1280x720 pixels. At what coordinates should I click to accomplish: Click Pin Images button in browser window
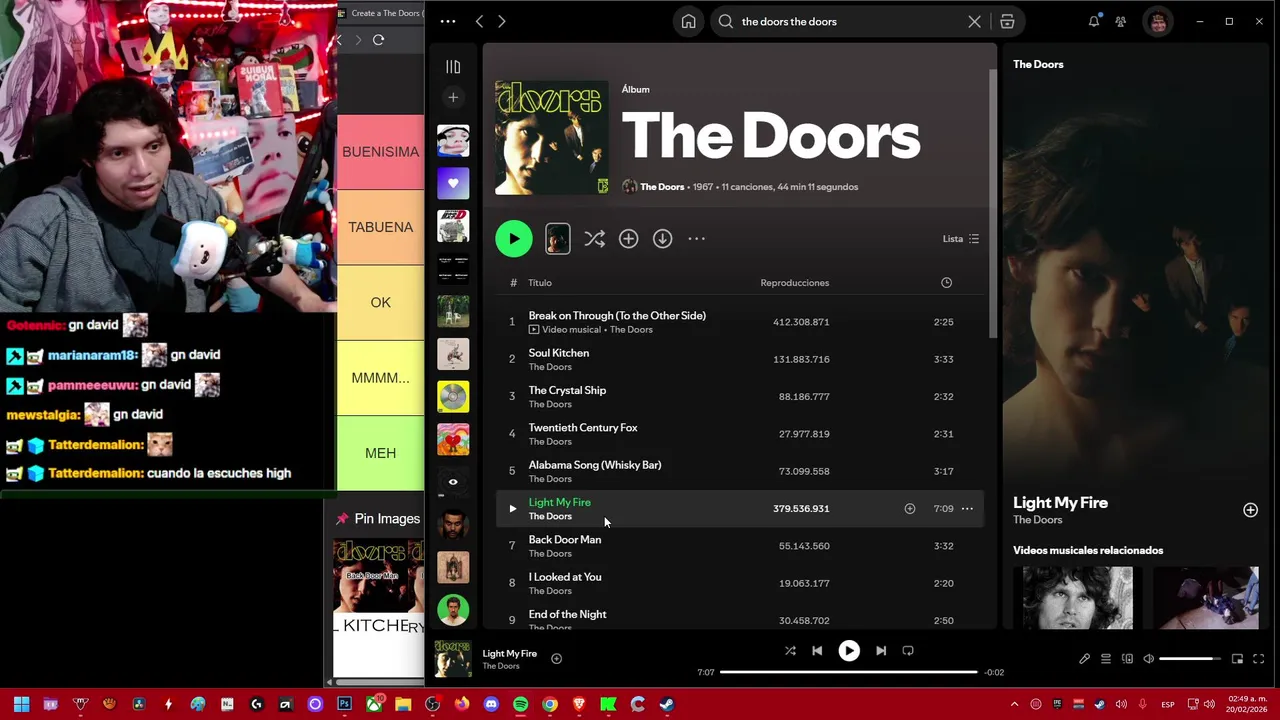tap(378, 519)
